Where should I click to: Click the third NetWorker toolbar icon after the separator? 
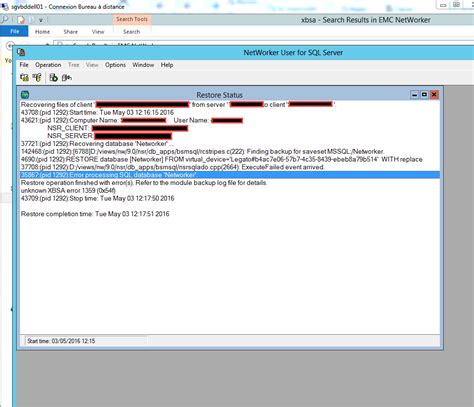[53, 78]
